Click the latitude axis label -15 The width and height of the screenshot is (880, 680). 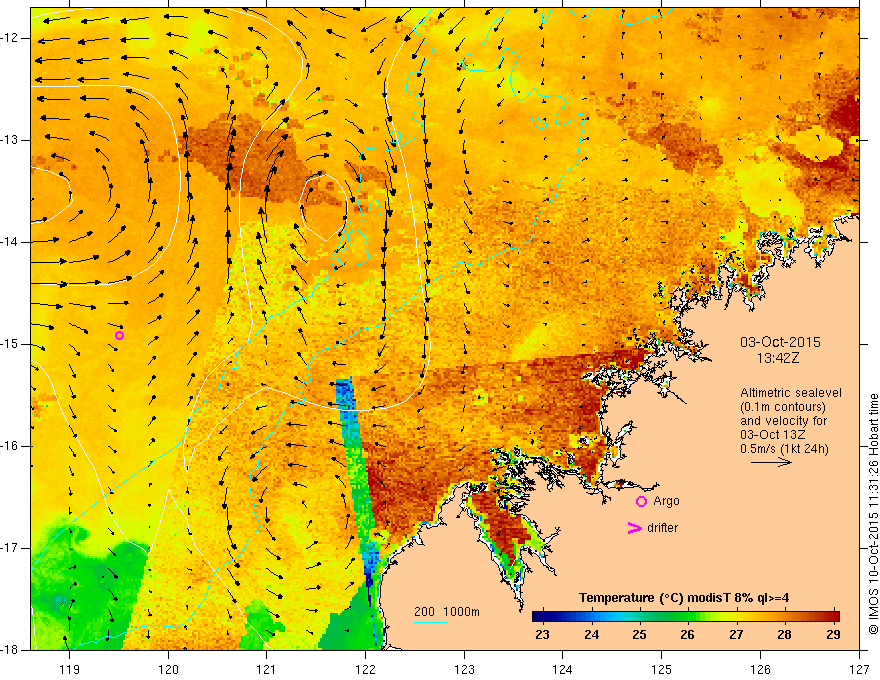coord(10,344)
